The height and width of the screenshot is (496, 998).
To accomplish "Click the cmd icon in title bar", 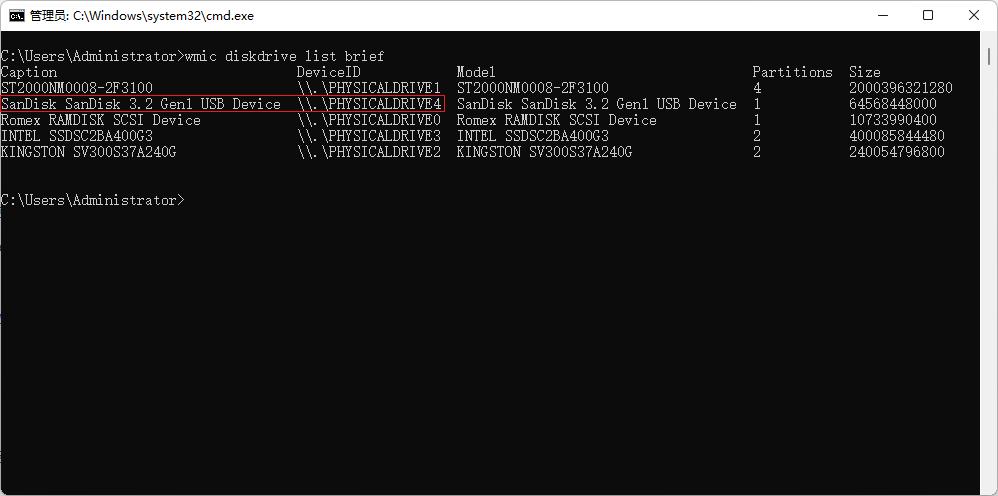I will (17, 15).
